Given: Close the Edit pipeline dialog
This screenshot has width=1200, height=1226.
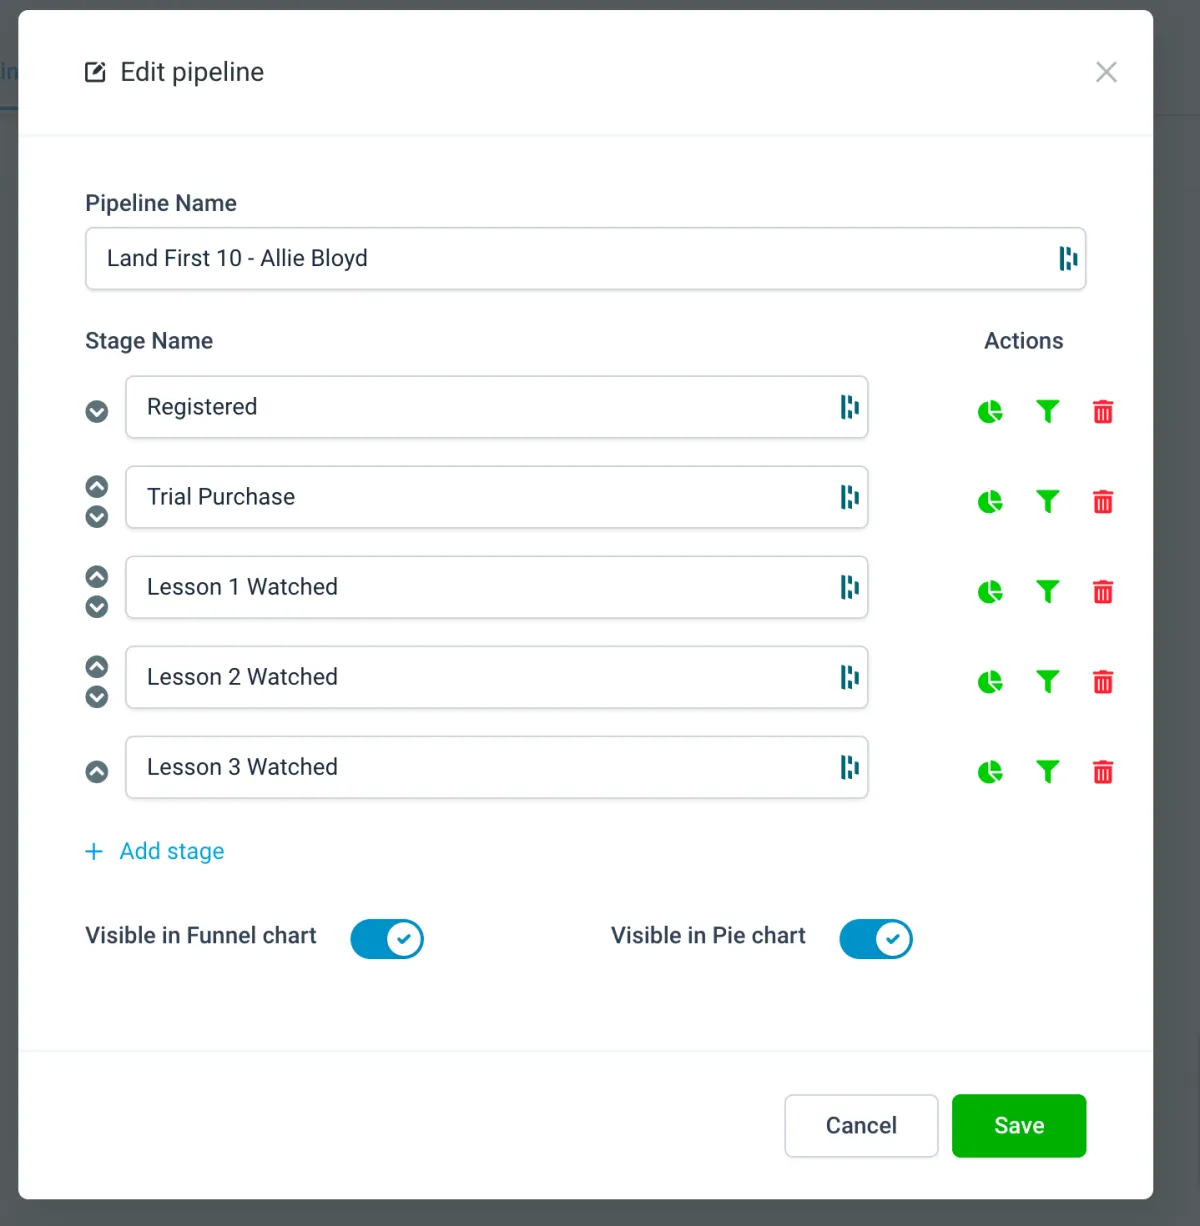Looking at the screenshot, I should click(1106, 72).
